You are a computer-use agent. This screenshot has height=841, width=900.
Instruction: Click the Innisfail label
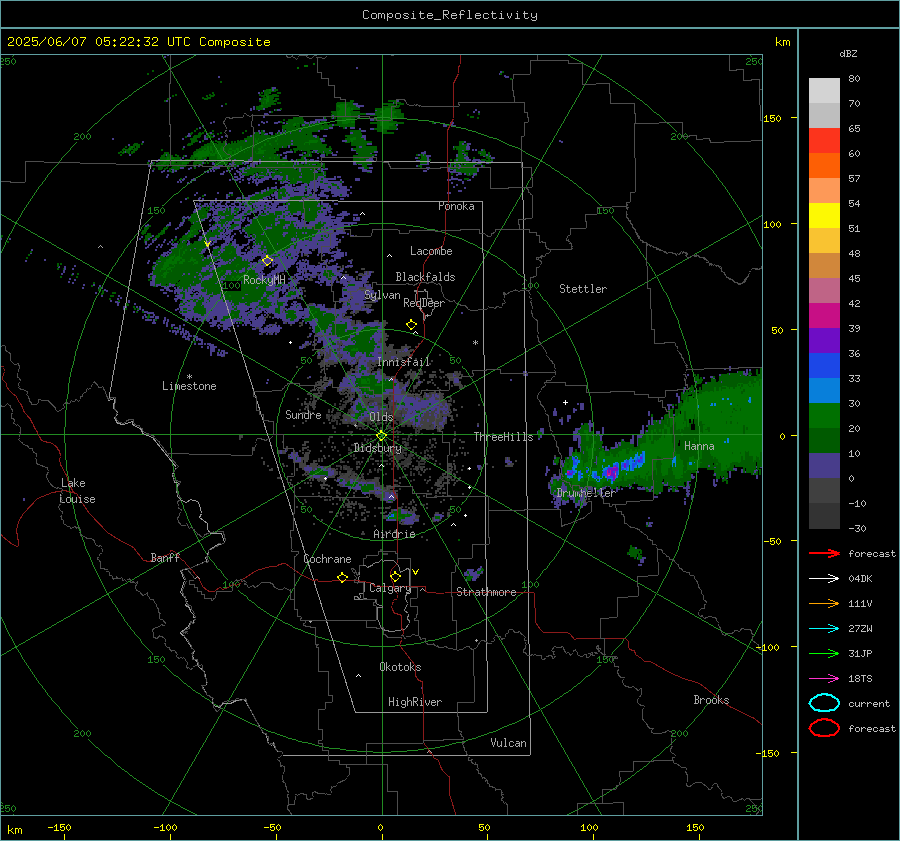coord(404,362)
